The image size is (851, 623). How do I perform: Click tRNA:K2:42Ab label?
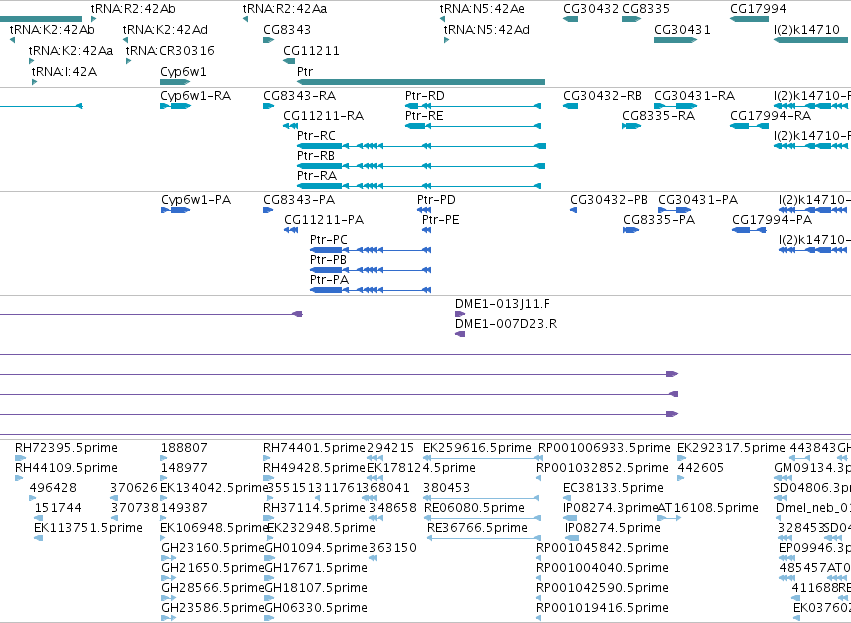[52, 30]
